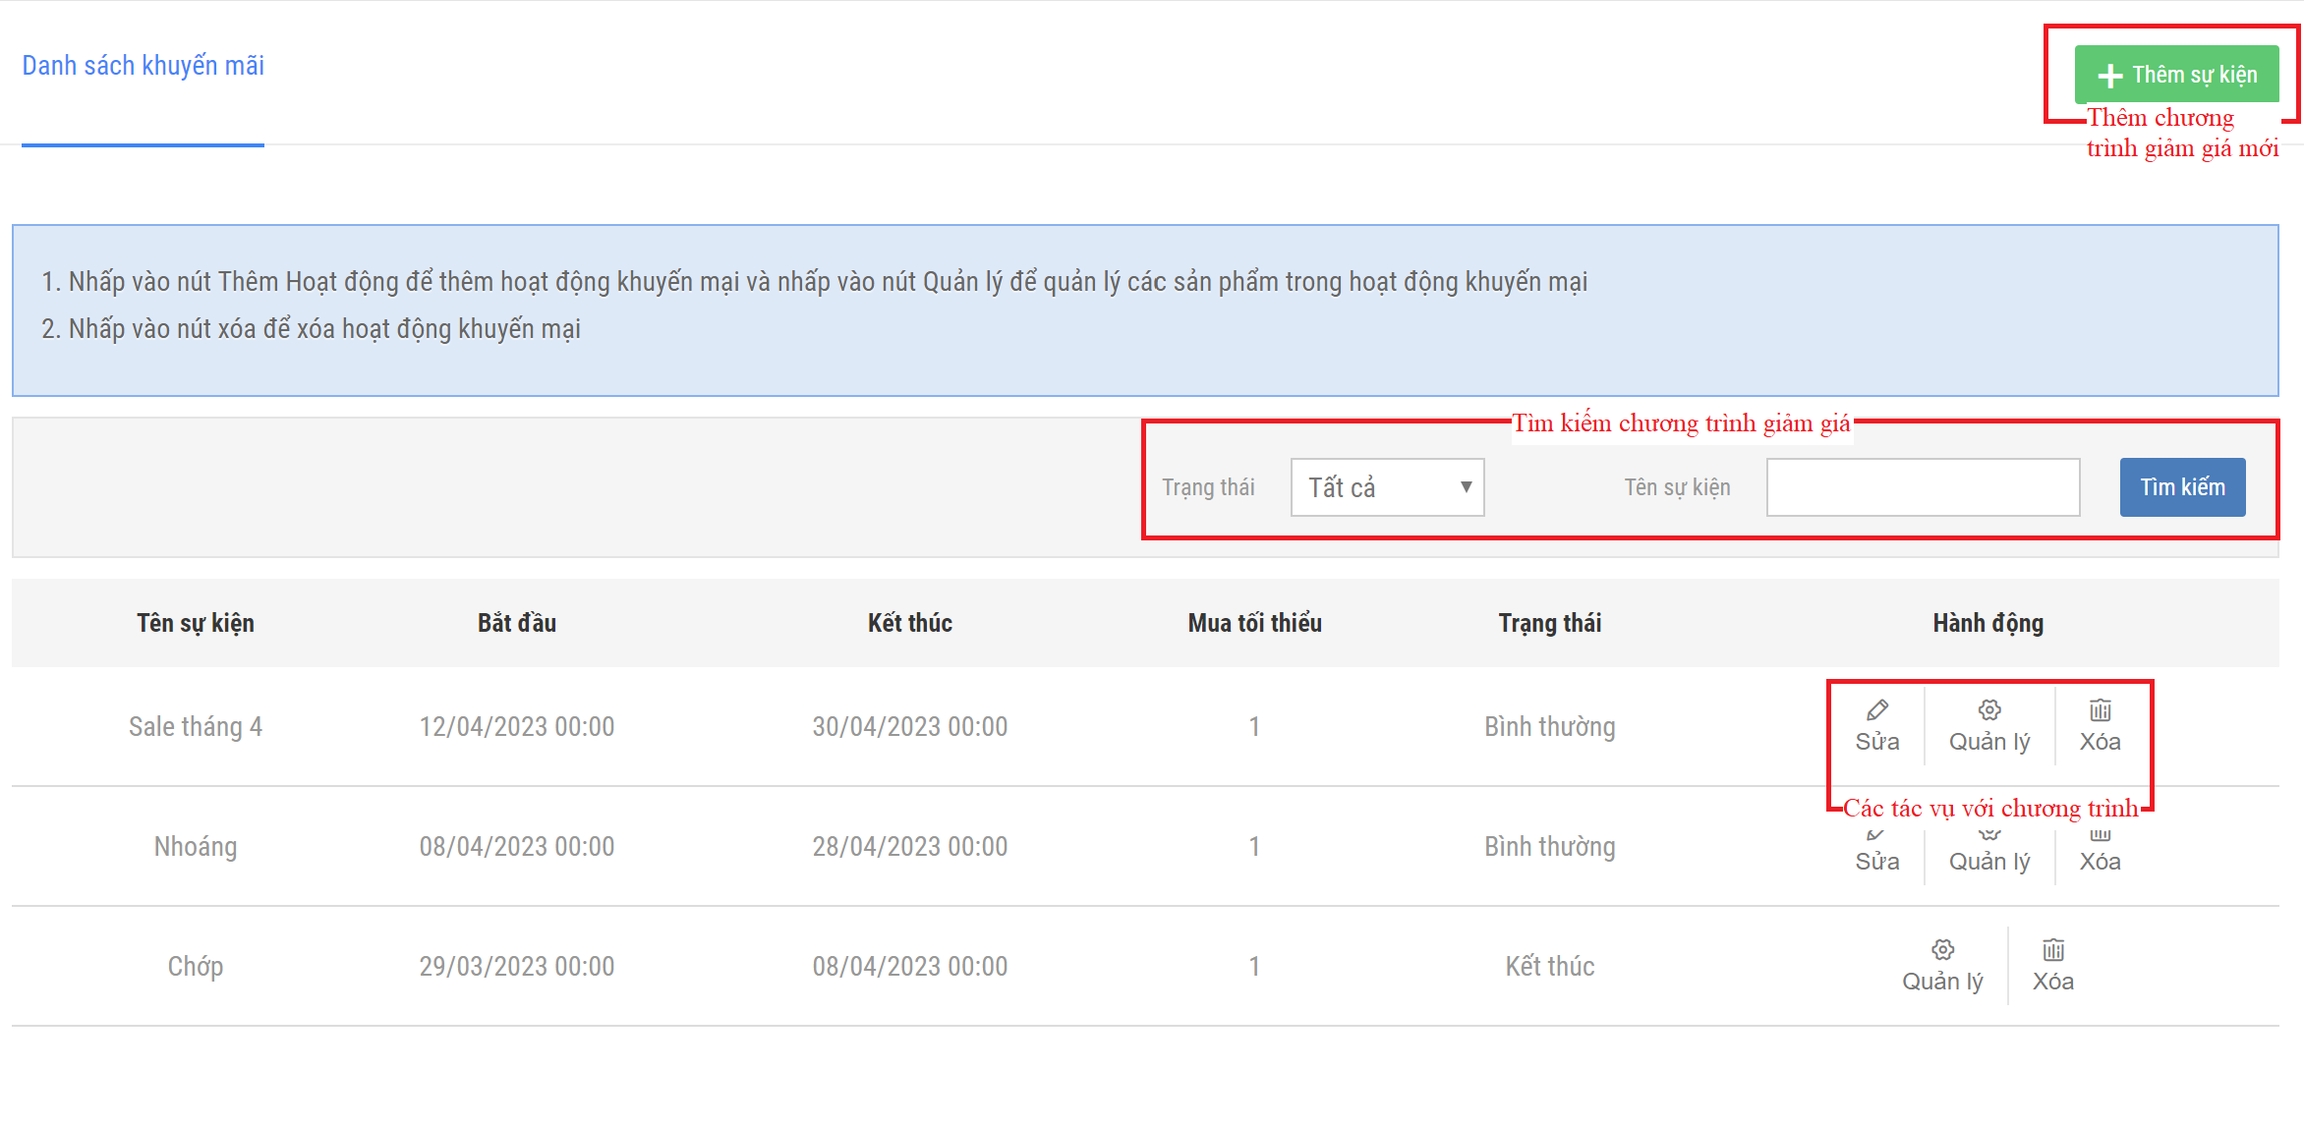This screenshot has height=1126, width=2304.
Task: Click the Tên sự kiện column header
Action: [x=195, y=623]
